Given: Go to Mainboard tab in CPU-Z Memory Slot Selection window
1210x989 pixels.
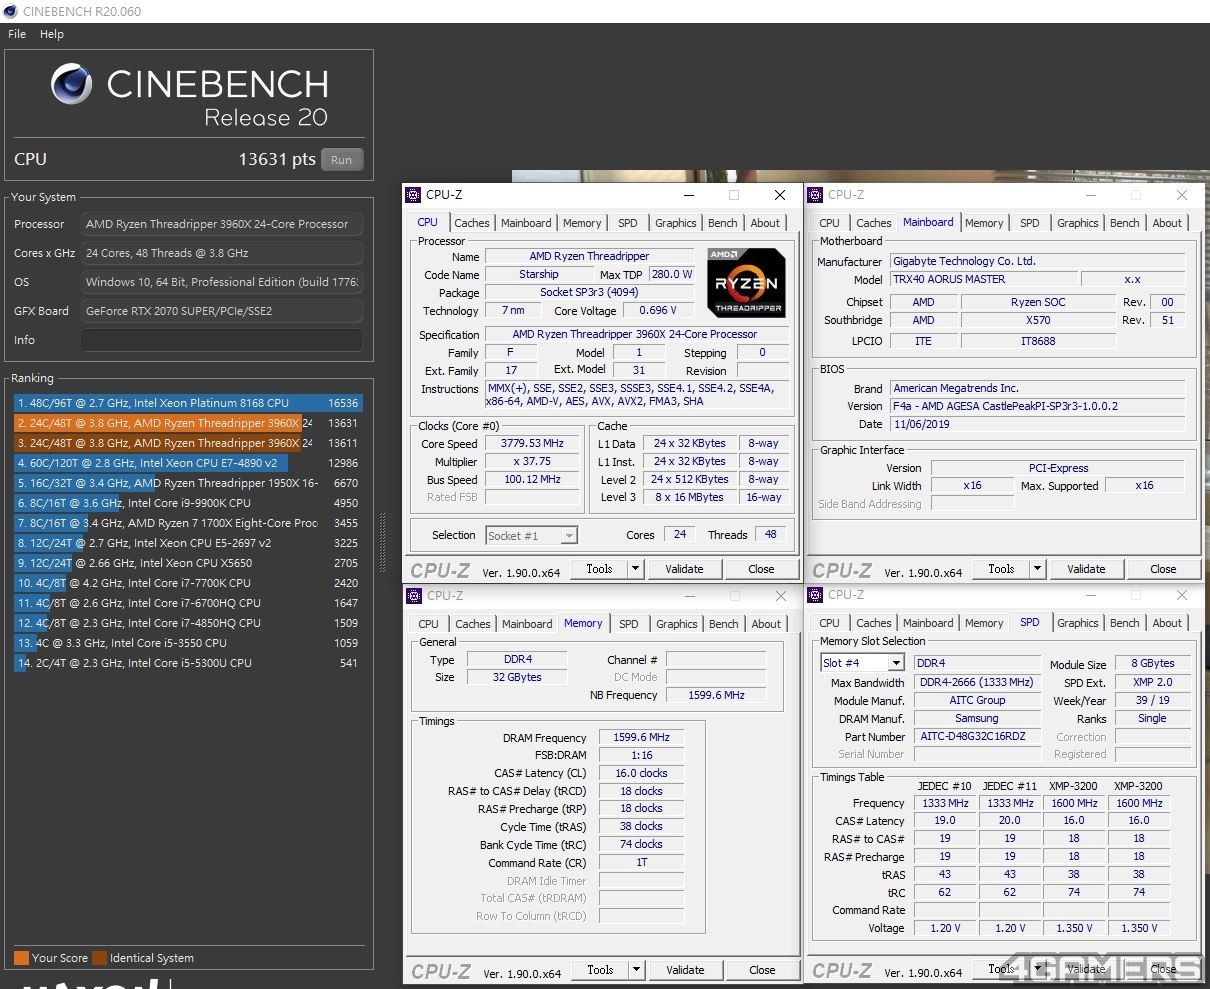Looking at the screenshot, I should point(928,623).
